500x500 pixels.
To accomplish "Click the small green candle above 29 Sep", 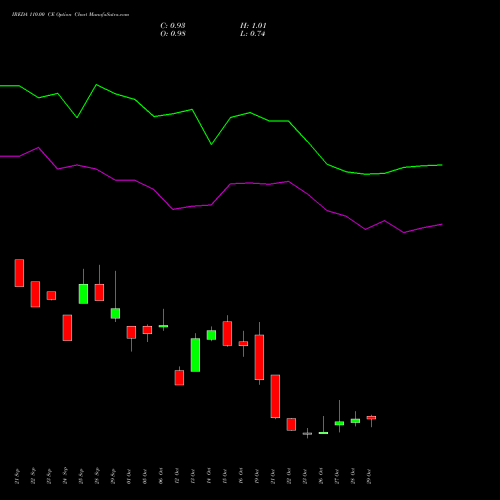I will pyautogui.click(x=115, y=313).
